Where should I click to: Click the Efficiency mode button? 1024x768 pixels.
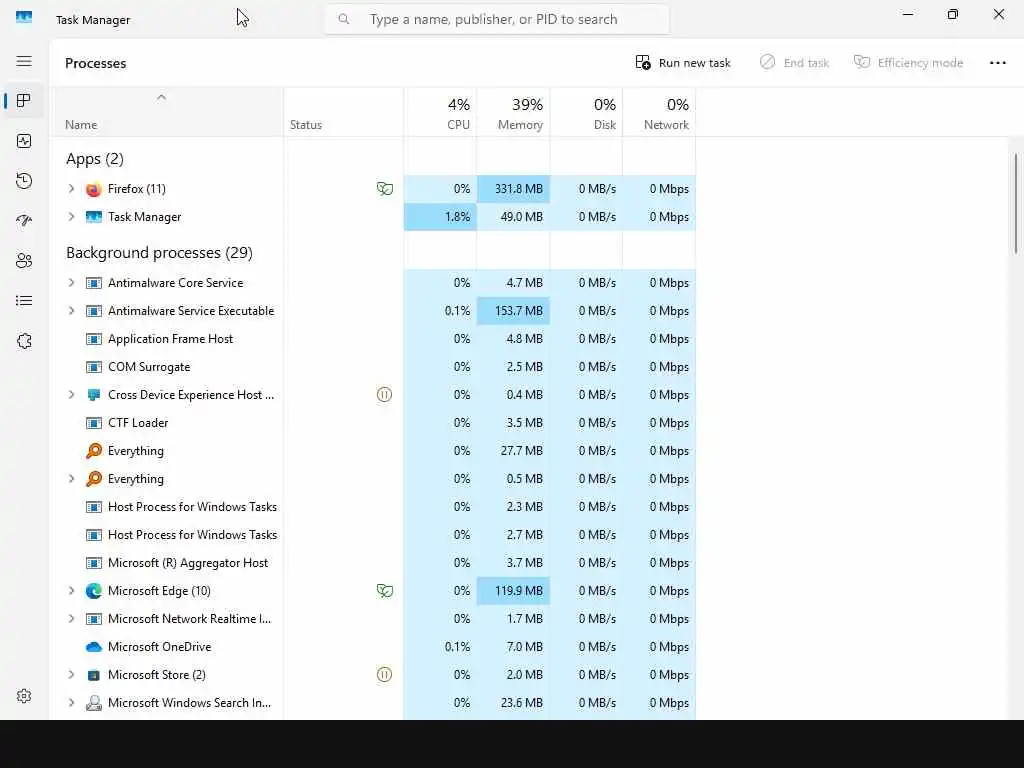point(908,63)
